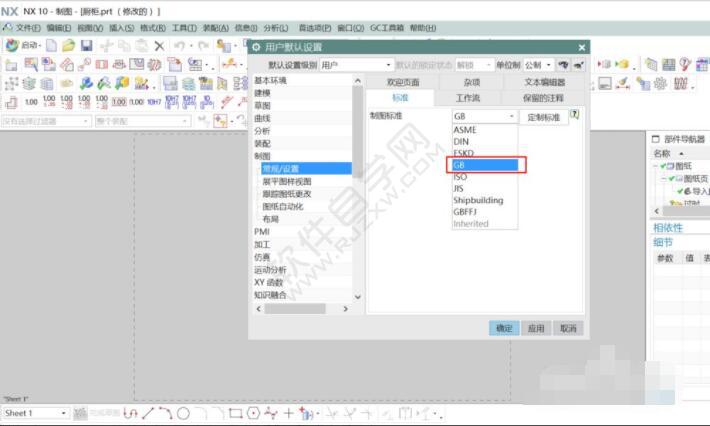Select the Profile curve tool in sketch toolbar
The width and height of the screenshot is (710, 426).
tap(130, 413)
